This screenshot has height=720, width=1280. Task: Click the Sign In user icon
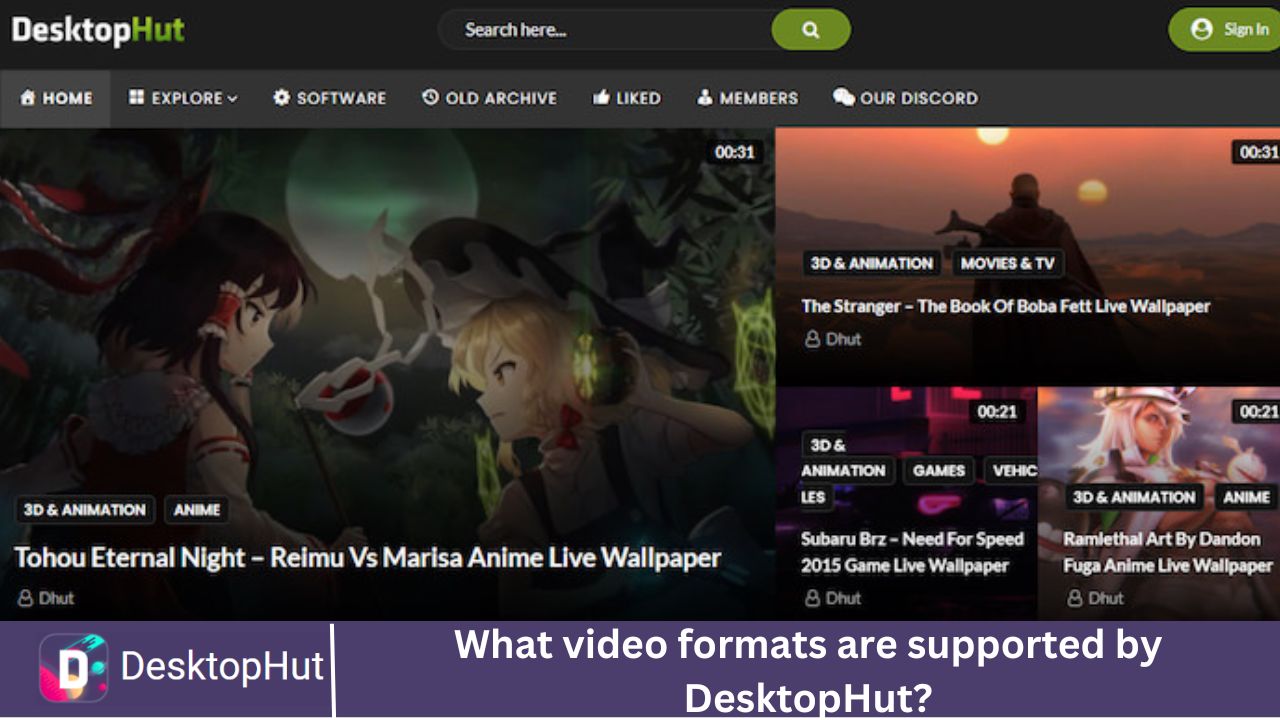click(x=1202, y=30)
